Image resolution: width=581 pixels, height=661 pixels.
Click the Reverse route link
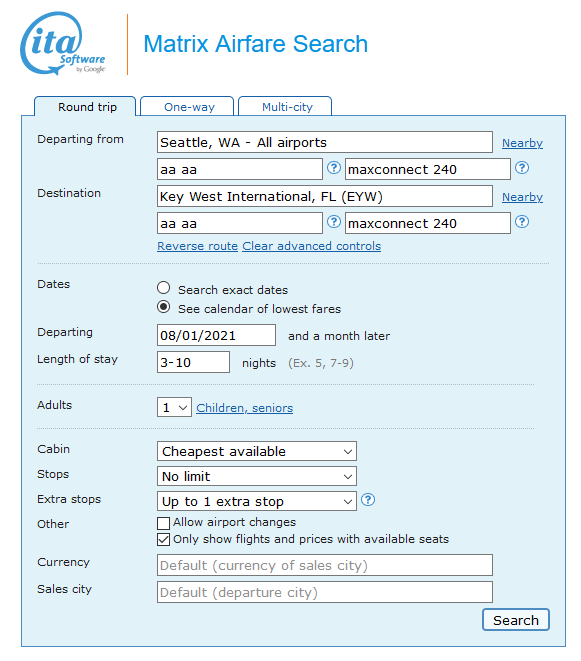pos(197,246)
